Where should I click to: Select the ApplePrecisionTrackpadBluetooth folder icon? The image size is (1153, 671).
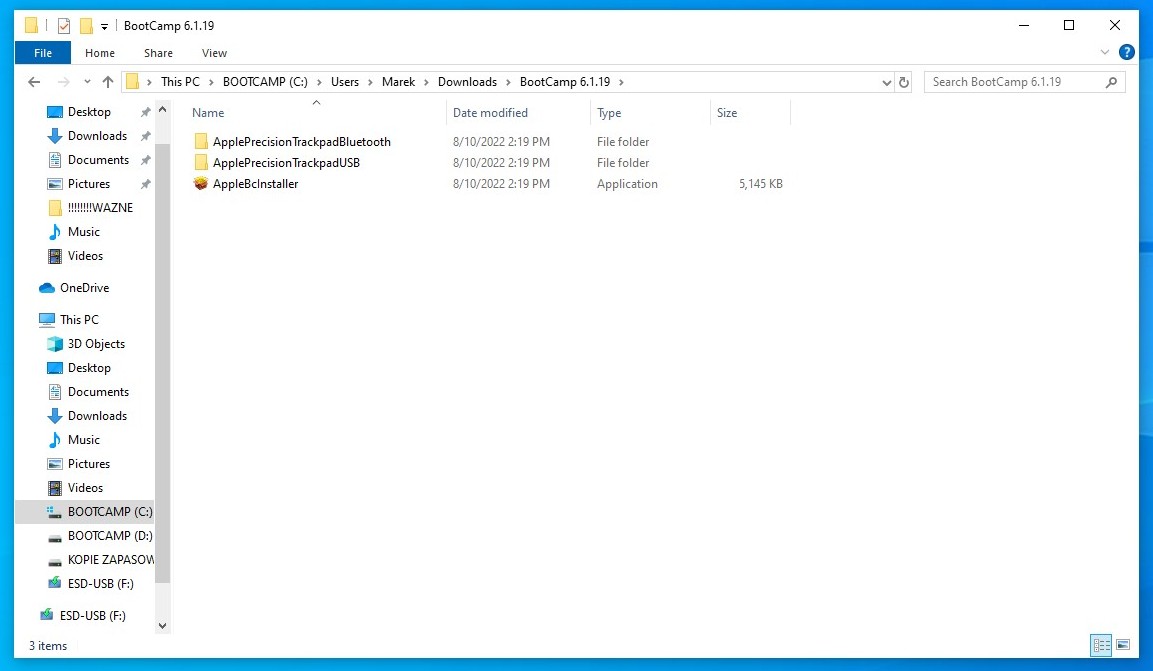click(201, 141)
